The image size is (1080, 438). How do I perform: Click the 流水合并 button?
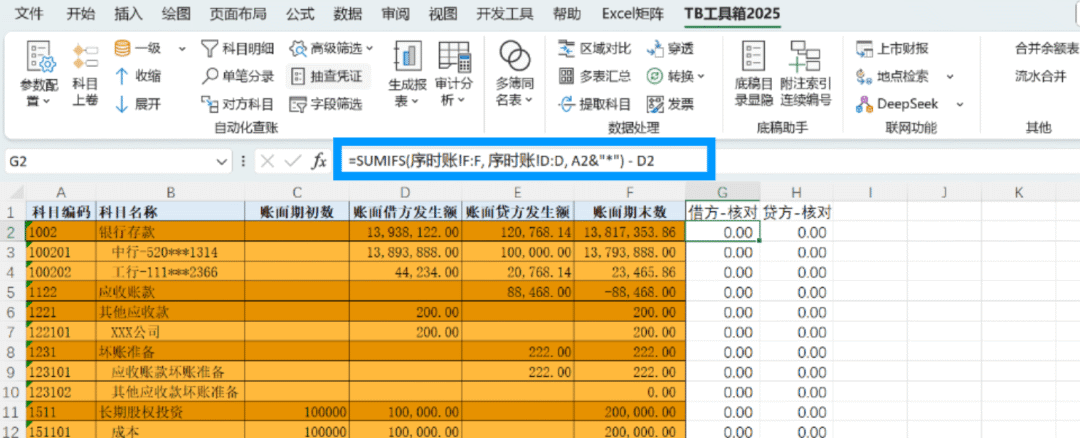click(x=1040, y=76)
